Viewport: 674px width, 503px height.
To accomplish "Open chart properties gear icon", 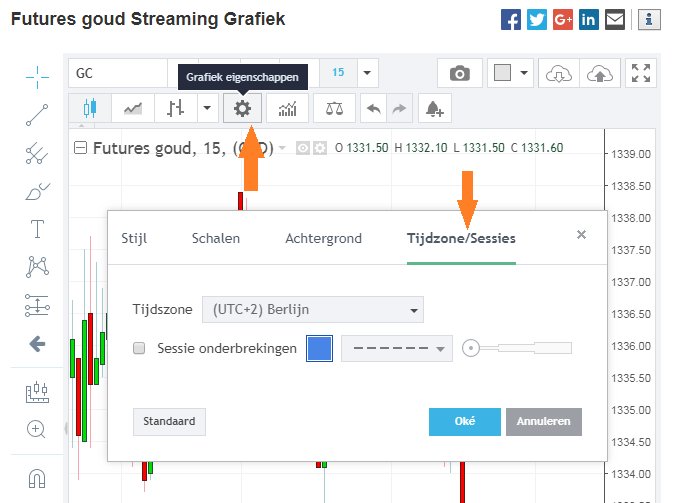I will tap(242, 108).
